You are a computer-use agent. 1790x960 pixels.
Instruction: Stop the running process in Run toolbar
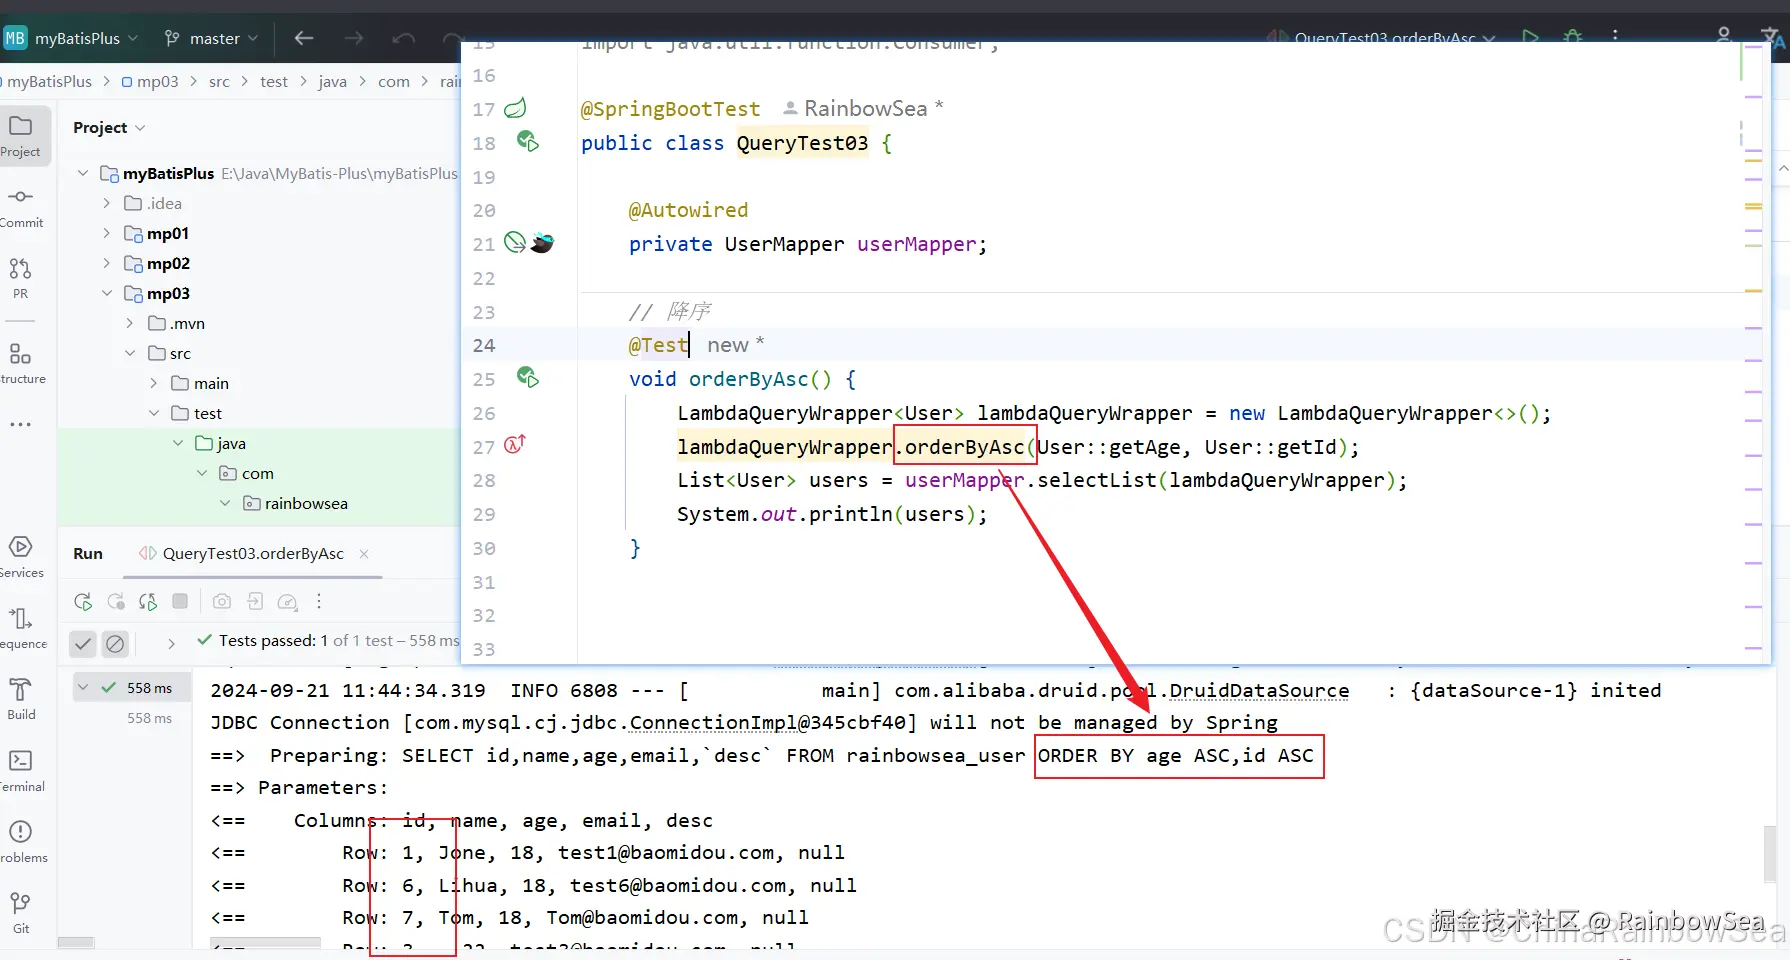coord(180,601)
